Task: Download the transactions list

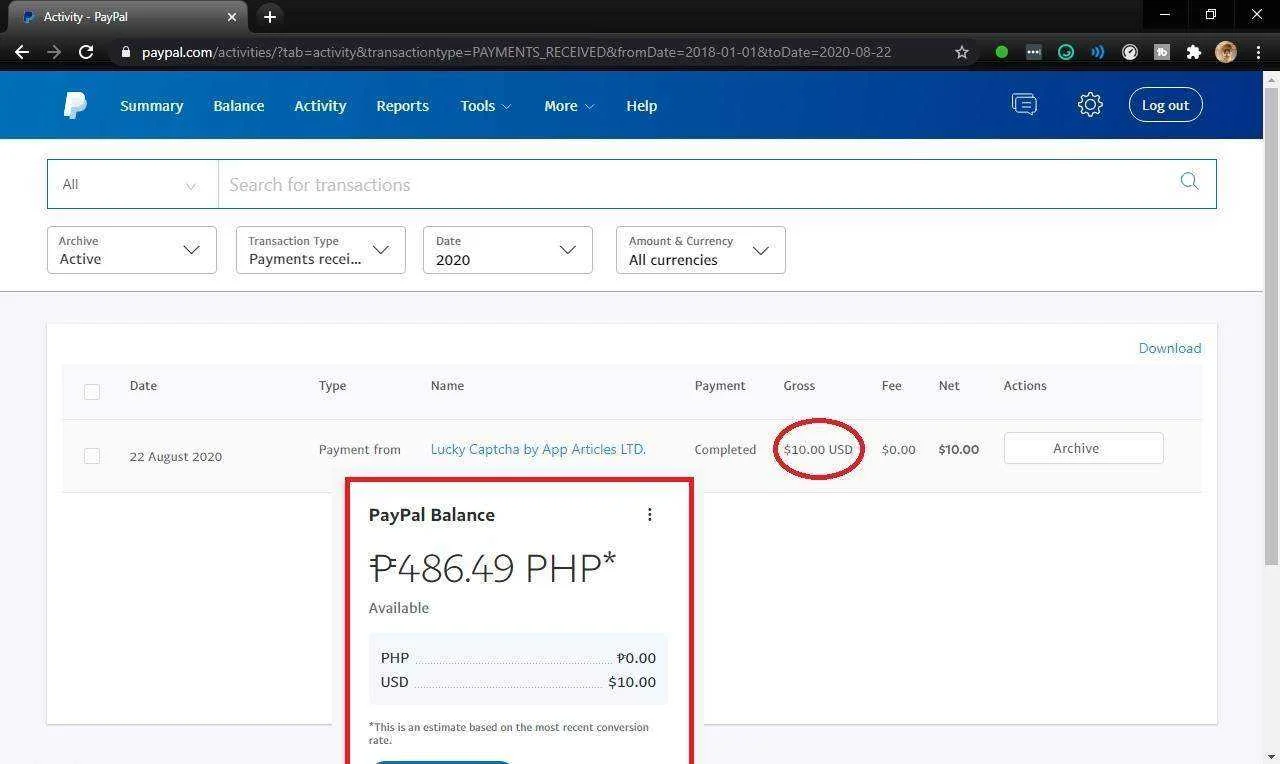Action: [1170, 348]
